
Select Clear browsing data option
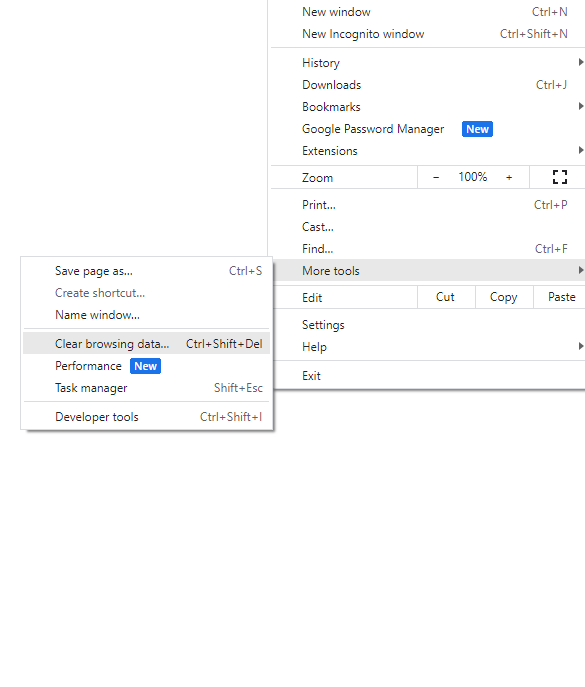(x=146, y=344)
